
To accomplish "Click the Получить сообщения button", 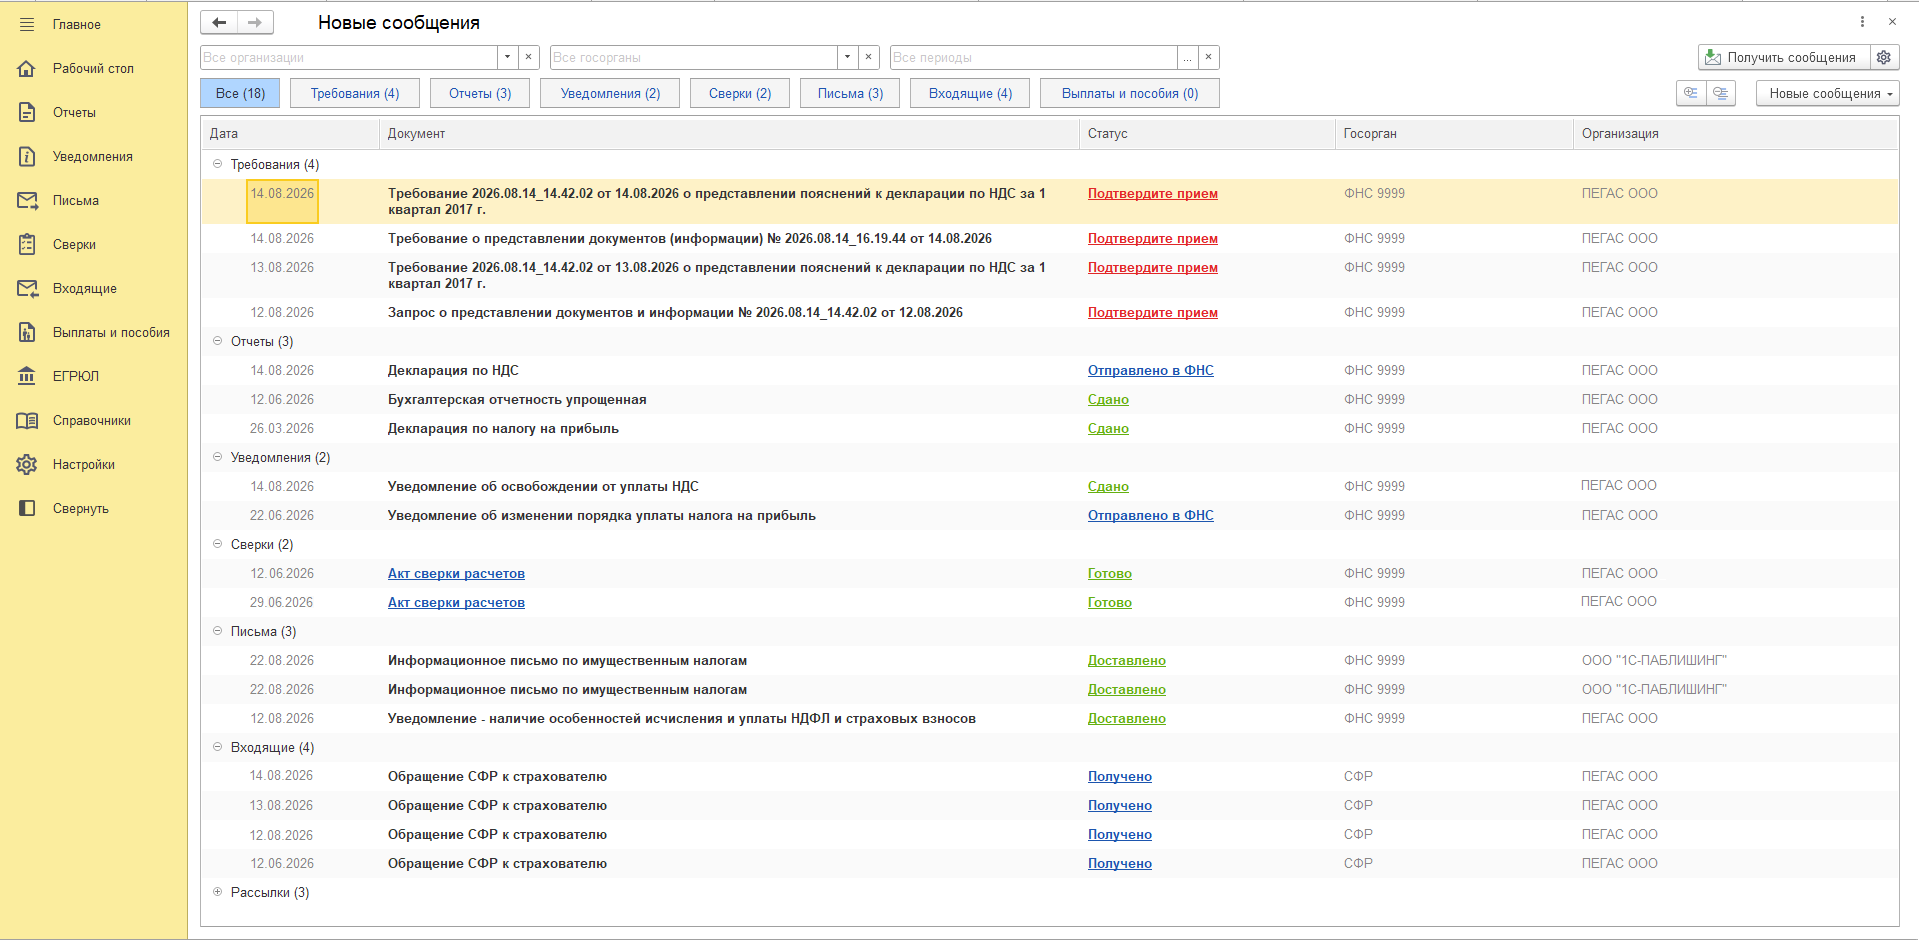I will [x=1781, y=57].
